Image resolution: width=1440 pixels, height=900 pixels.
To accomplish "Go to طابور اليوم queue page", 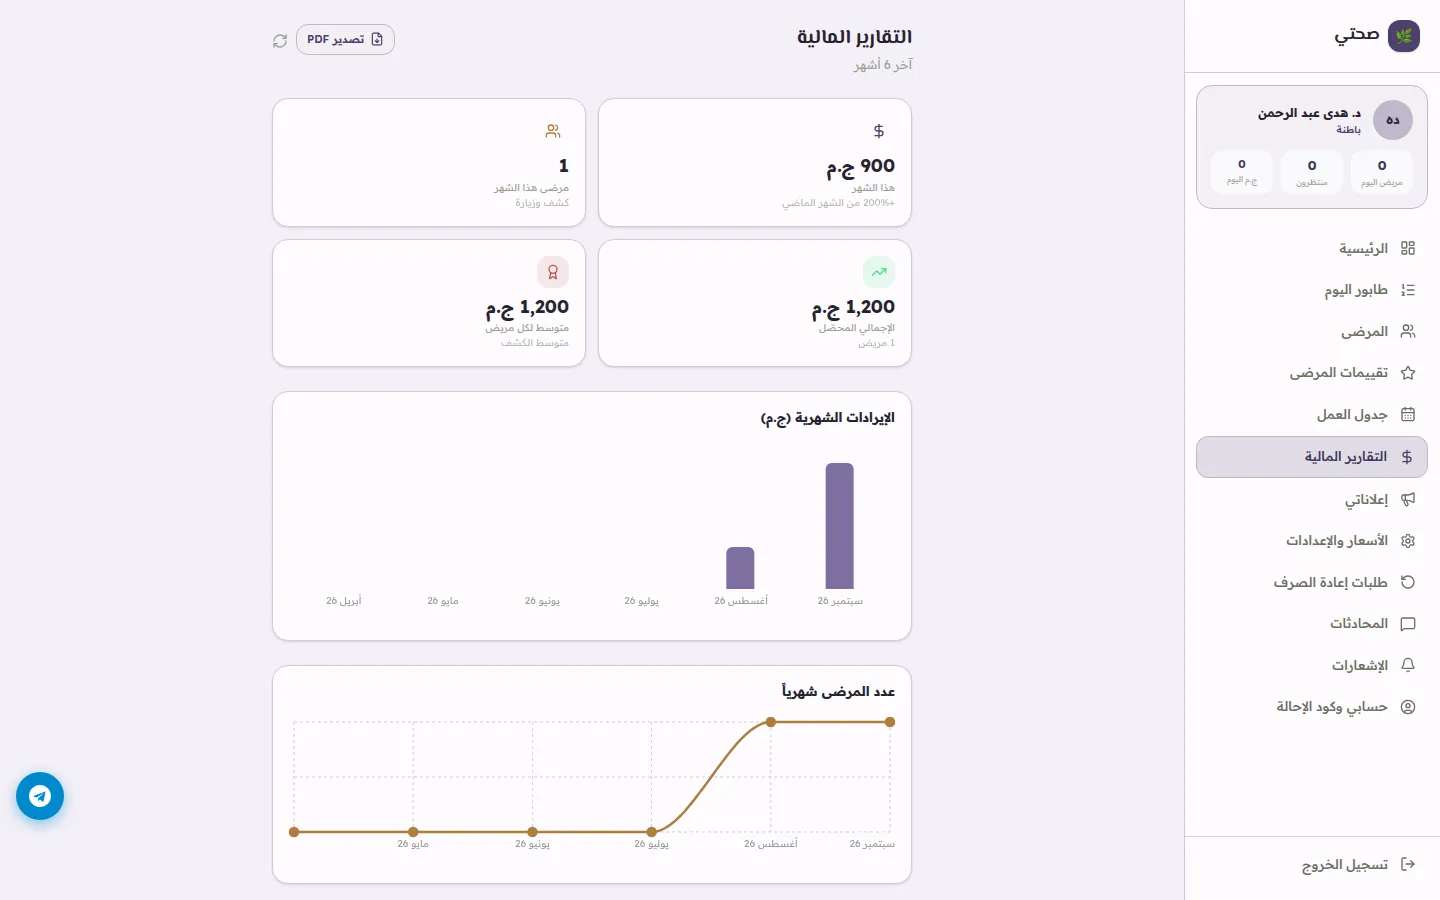I will 1312,290.
